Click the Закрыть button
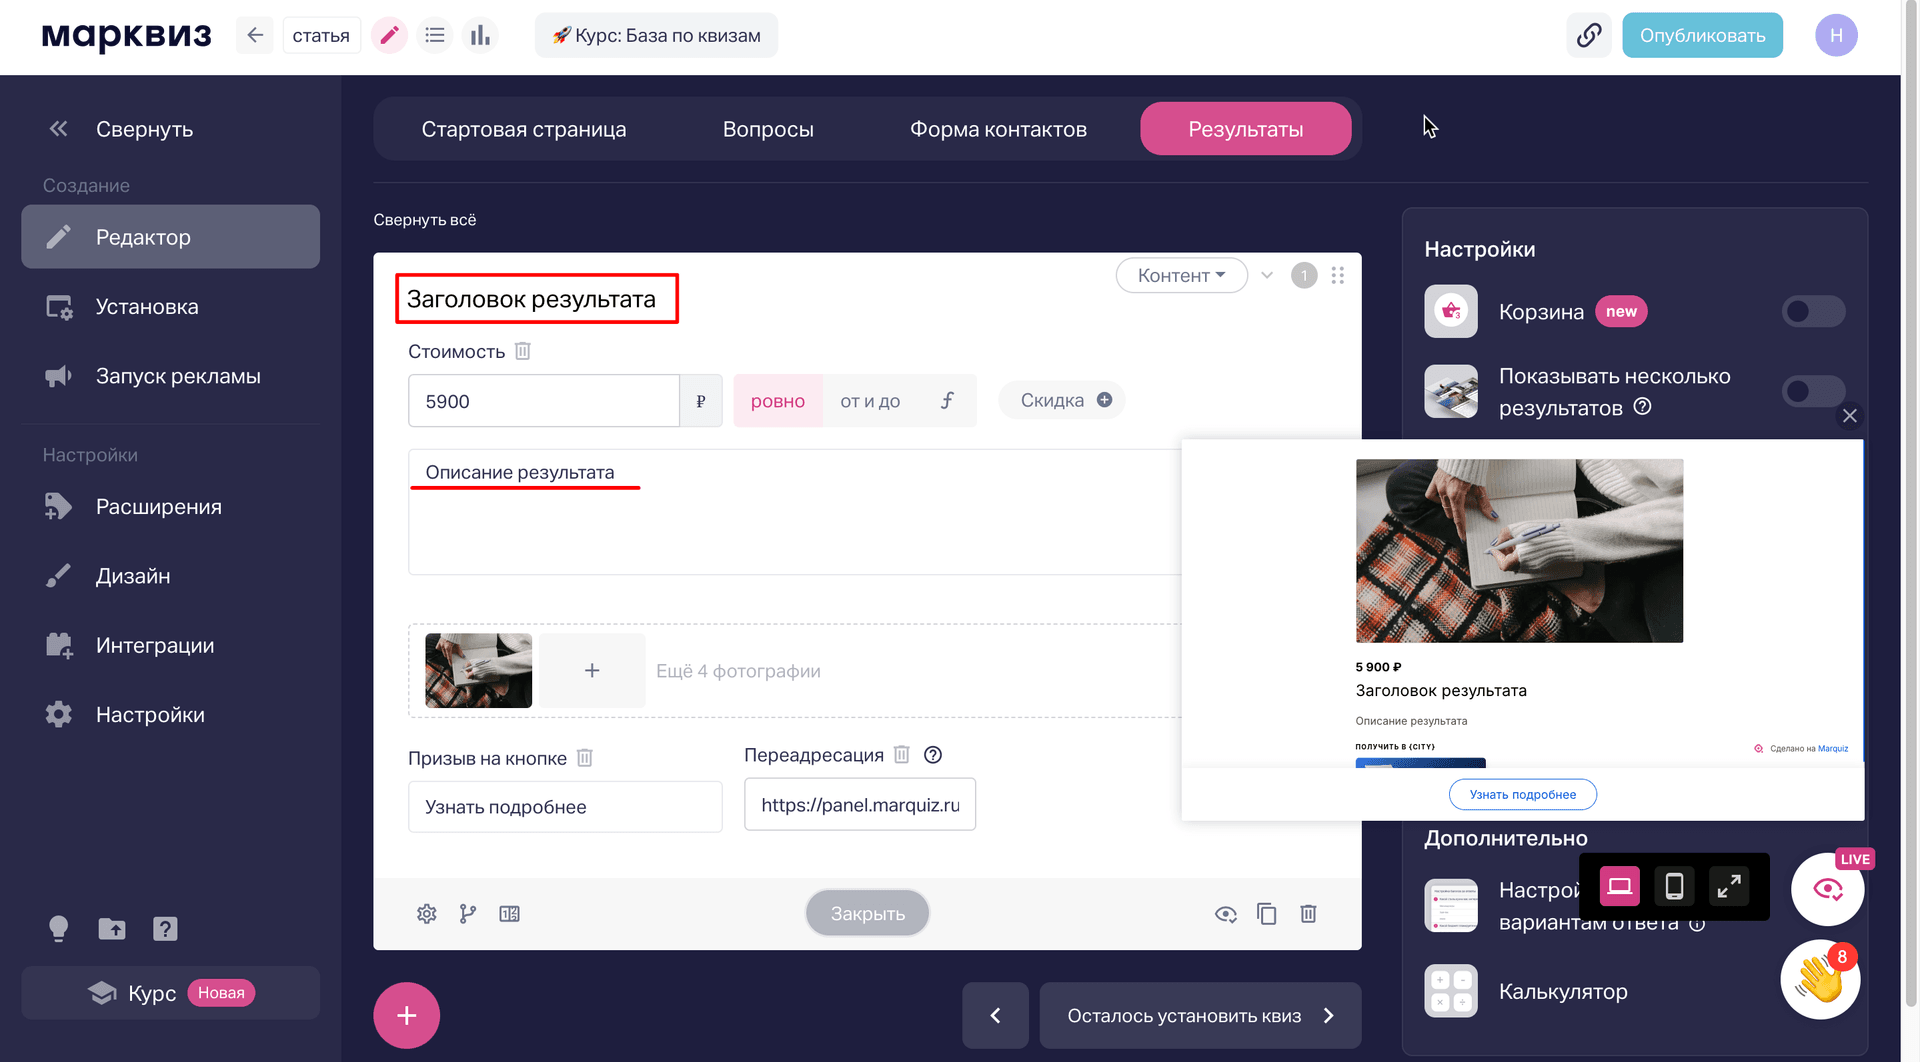The width and height of the screenshot is (1920, 1062). (868, 914)
